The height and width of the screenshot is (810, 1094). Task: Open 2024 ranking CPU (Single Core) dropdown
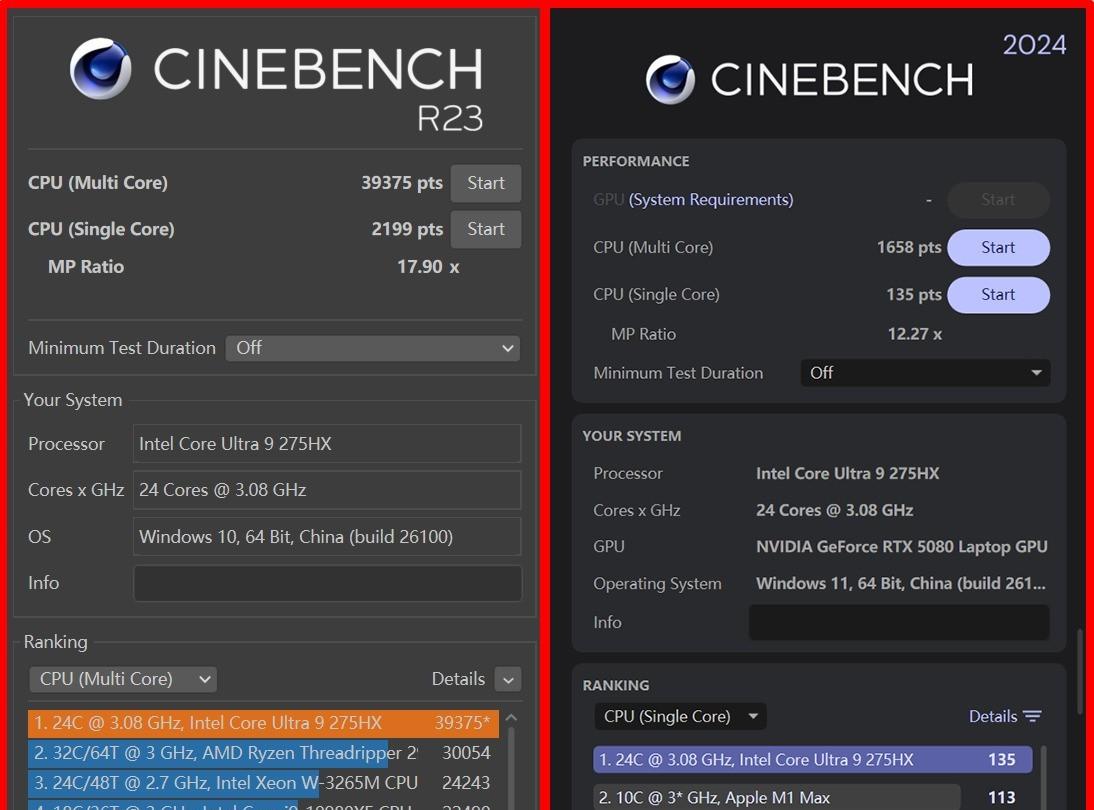680,716
